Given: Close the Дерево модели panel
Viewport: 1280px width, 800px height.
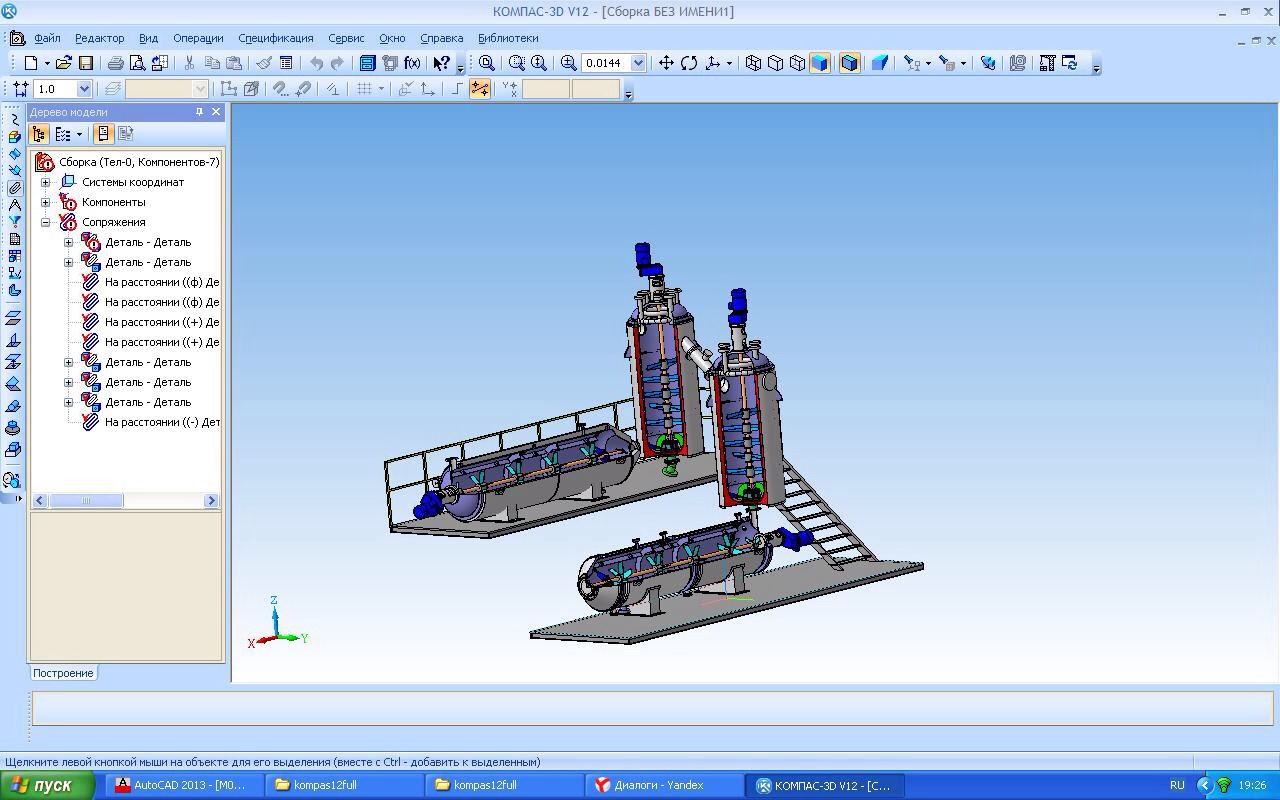Looking at the screenshot, I should [x=216, y=112].
